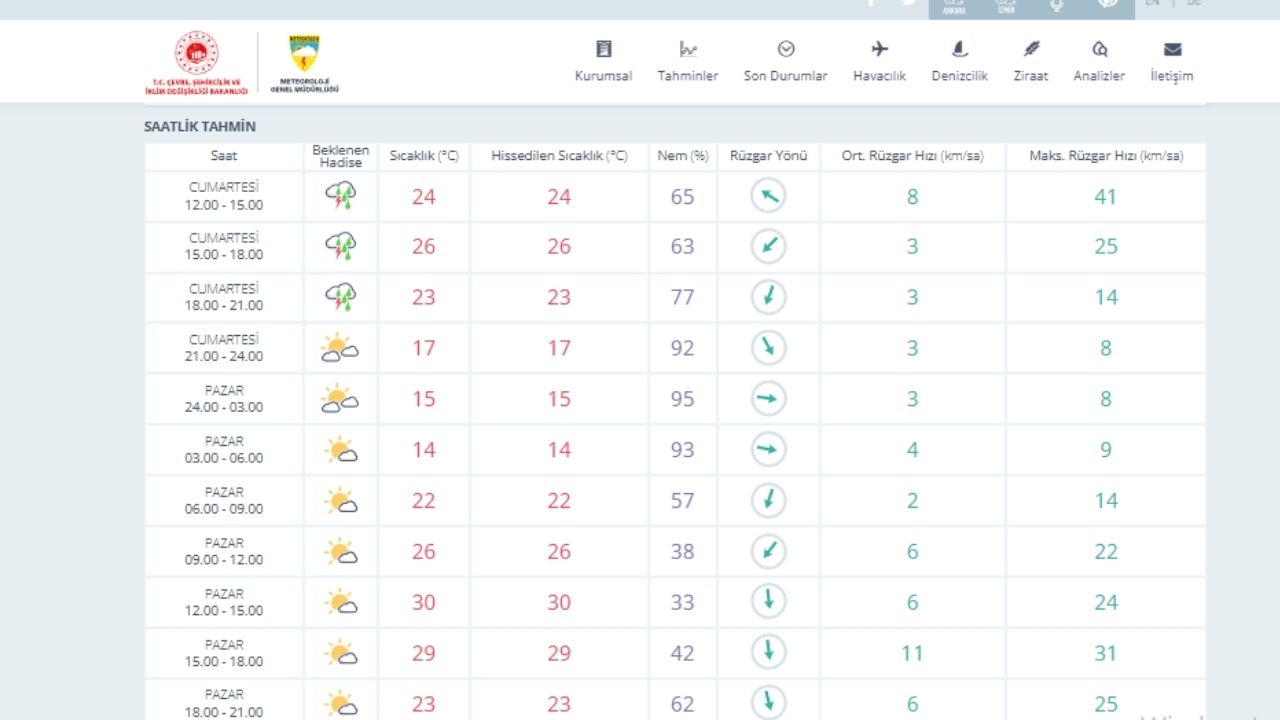Click wind direction arrow for Pazar 15.00 - 18.00

[768, 653]
